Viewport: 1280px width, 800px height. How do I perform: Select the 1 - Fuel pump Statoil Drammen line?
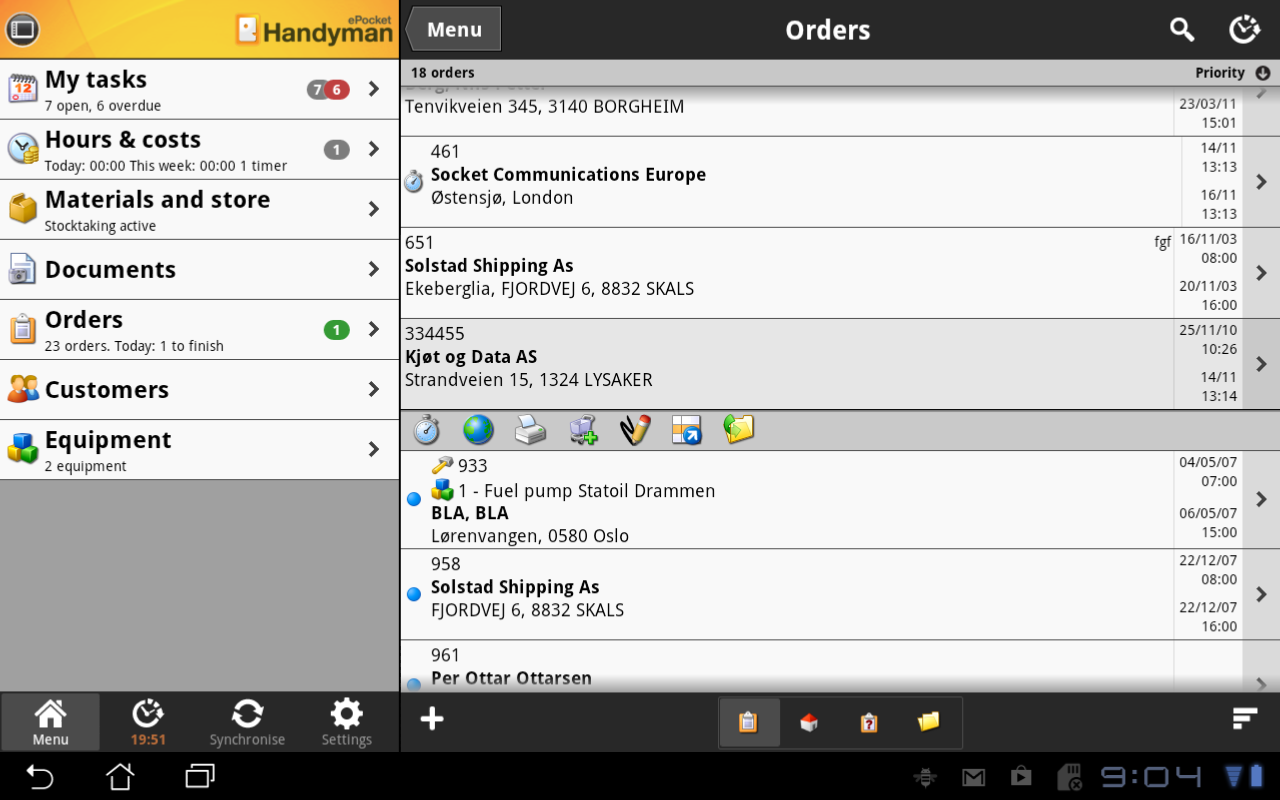pos(586,491)
